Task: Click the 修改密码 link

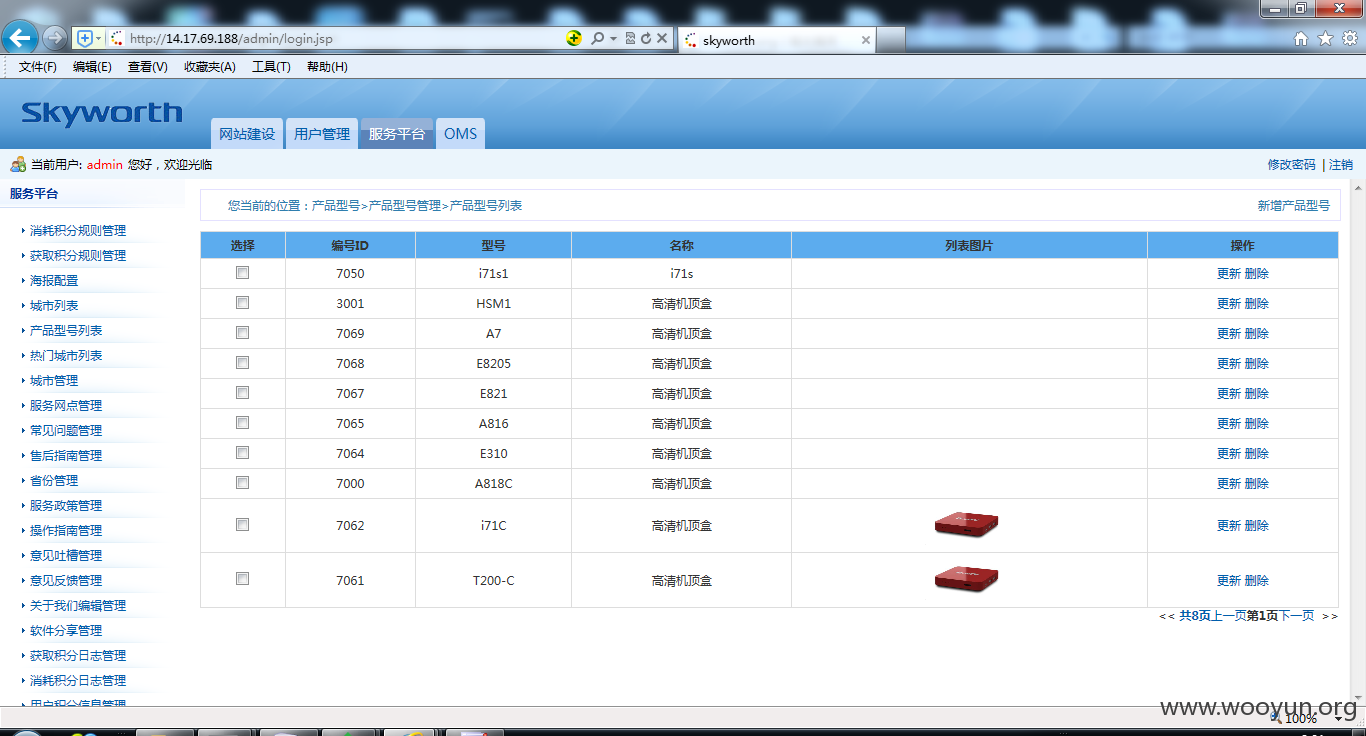Action: tap(1291, 165)
